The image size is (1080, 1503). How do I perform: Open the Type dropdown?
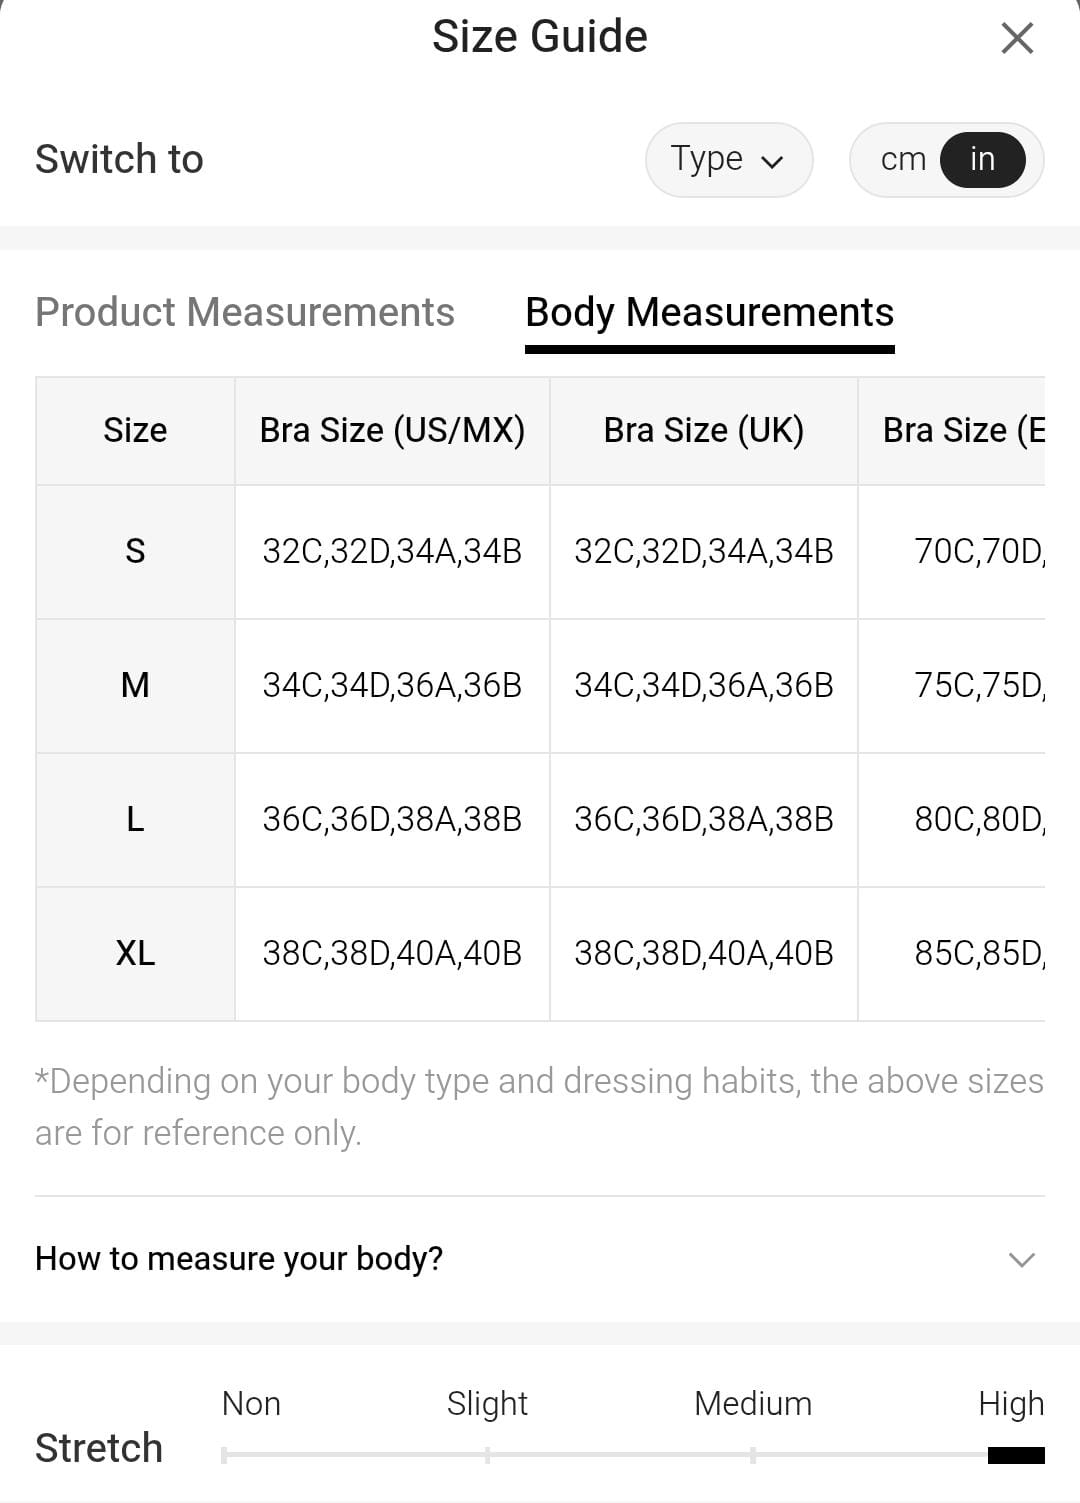pos(728,160)
